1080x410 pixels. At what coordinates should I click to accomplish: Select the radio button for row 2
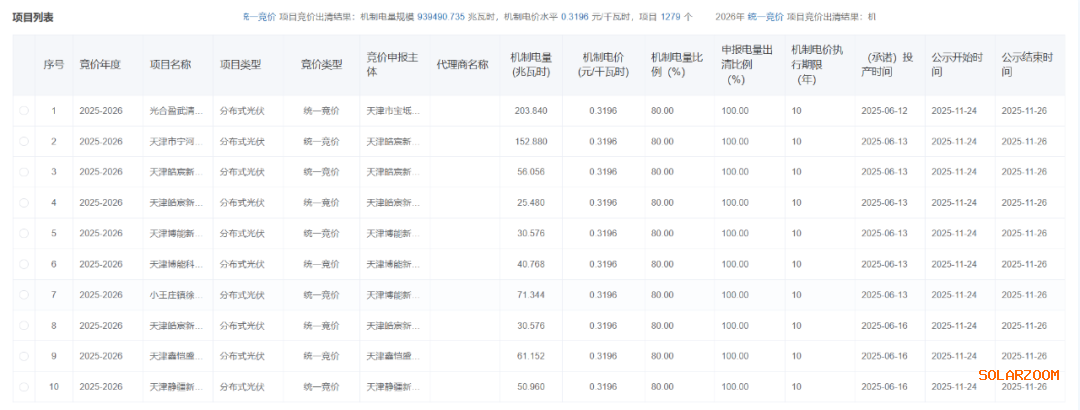[x=24, y=142]
